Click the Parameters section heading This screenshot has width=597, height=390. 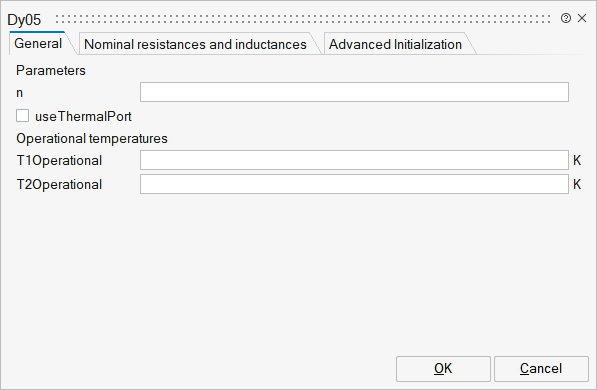pyautogui.click(x=51, y=70)
